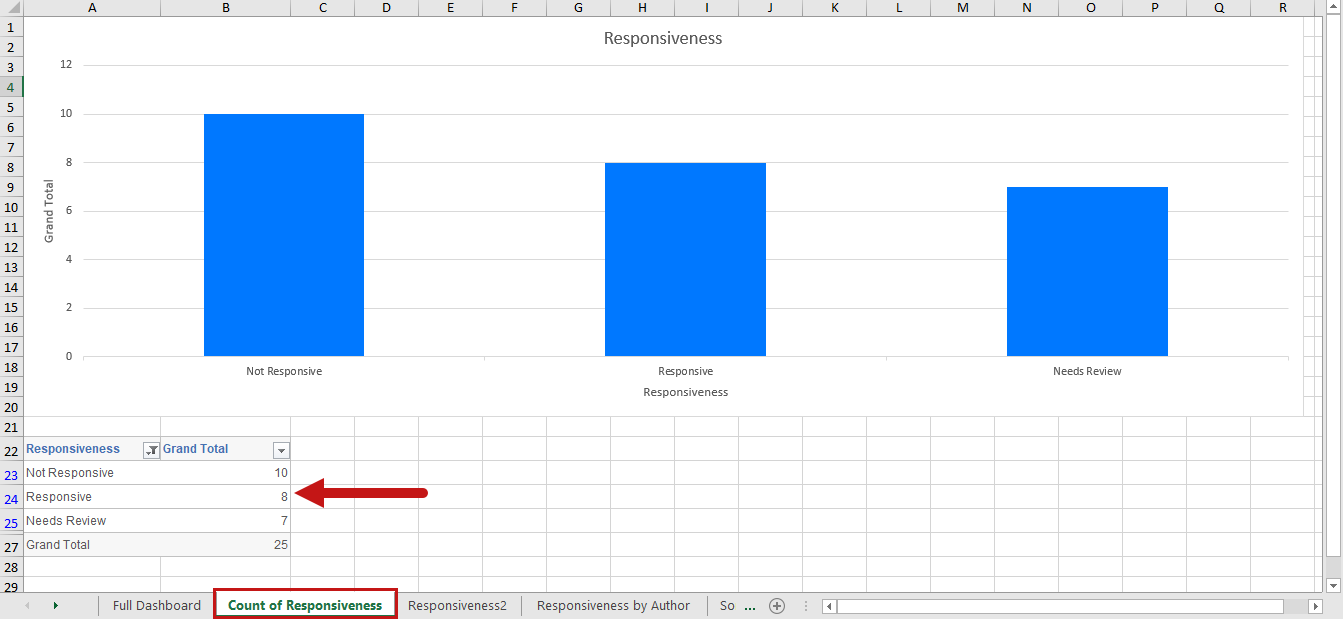Image resolution: width=1343 pixels, height=619 pixels.
Task: Select row 22 header
Action: 11,449
